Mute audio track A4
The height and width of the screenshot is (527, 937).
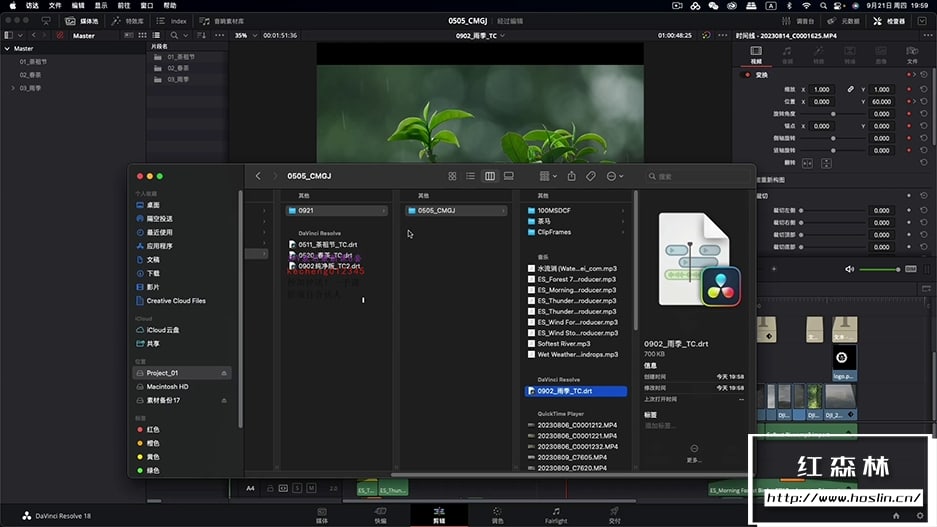(312, 488)
